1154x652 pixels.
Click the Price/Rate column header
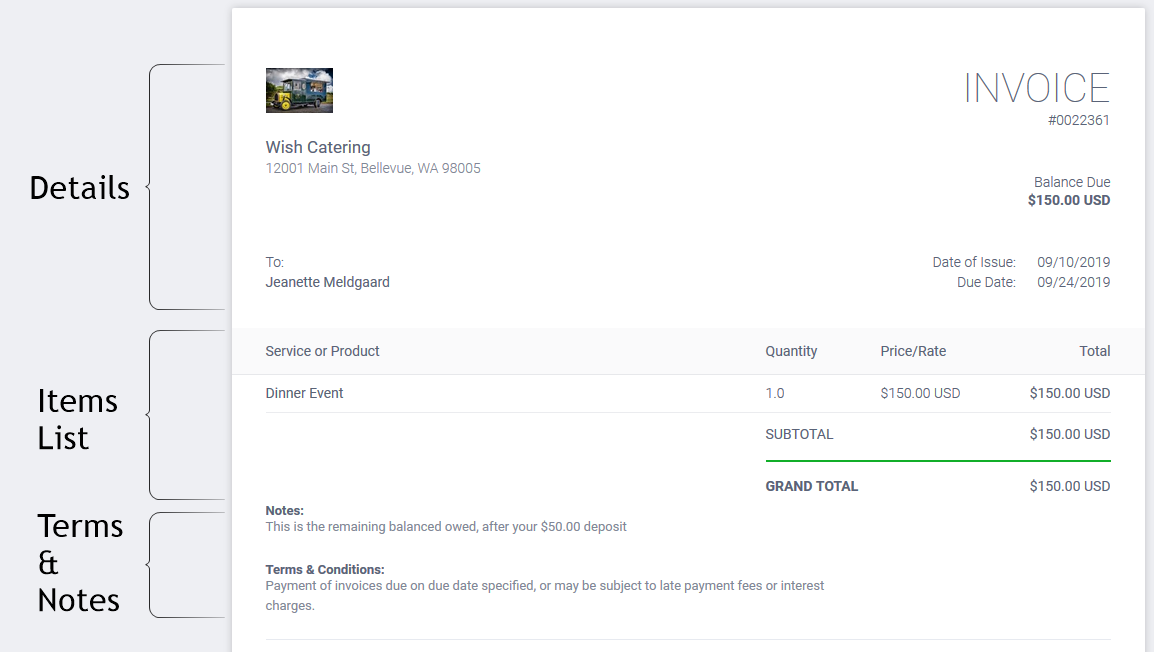coord(913,351)
